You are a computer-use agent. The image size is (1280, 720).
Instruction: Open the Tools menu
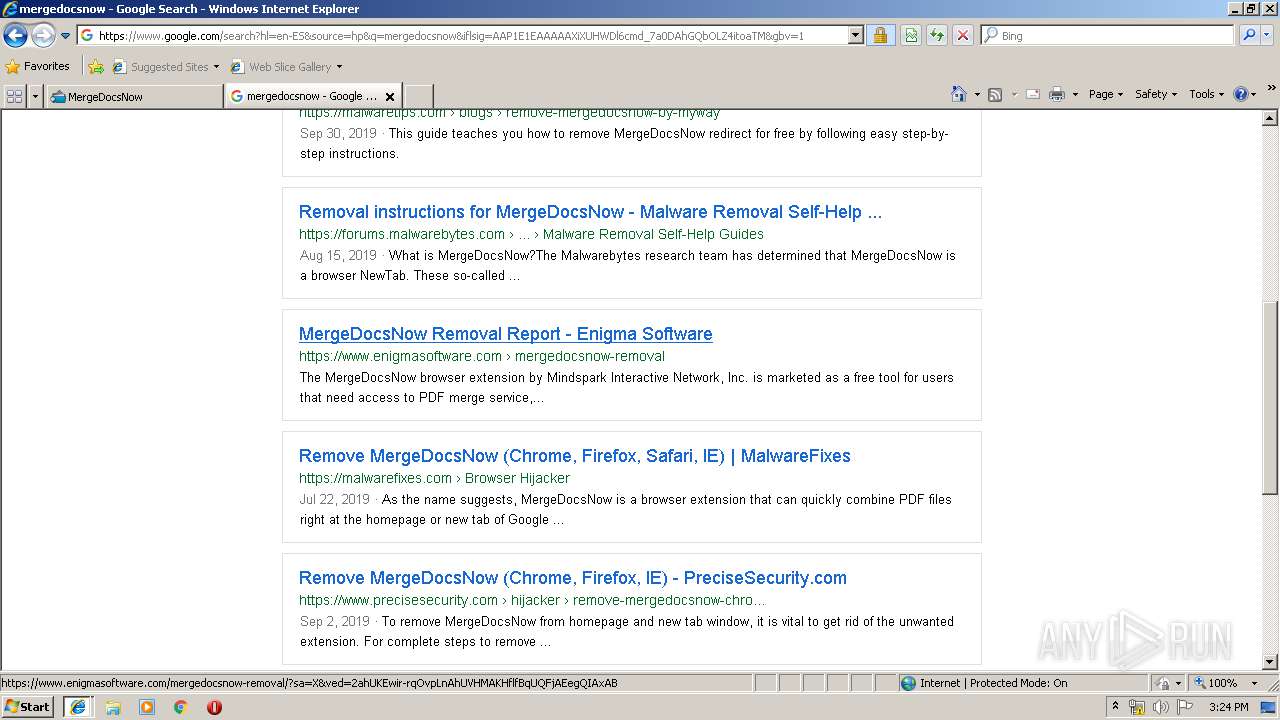click(1206, 94)
